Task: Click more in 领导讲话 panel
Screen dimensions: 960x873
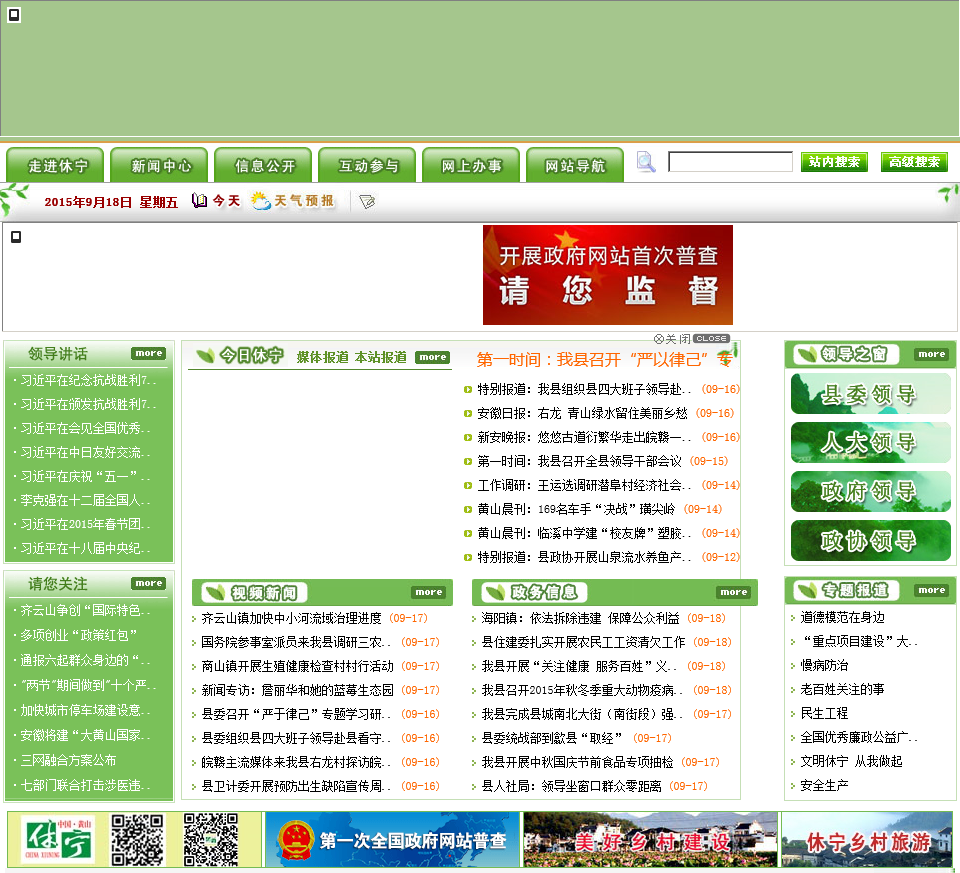Action: [149, 353]
